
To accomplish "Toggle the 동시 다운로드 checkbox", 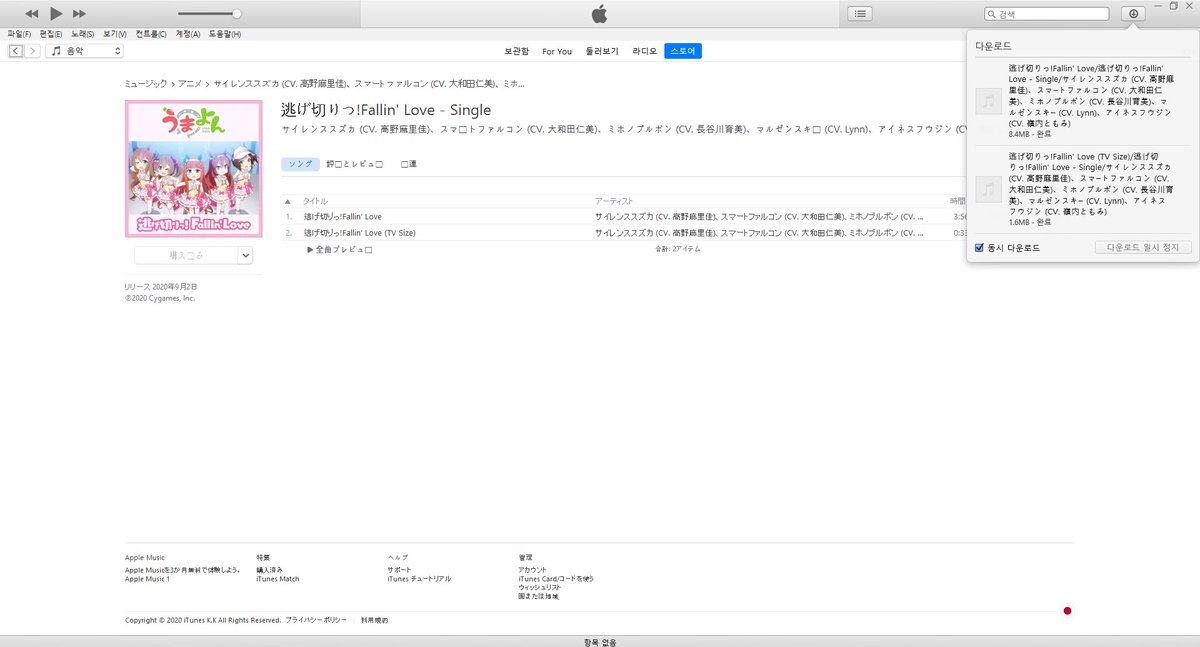I will pyautogui.click(x=980, y=247).
